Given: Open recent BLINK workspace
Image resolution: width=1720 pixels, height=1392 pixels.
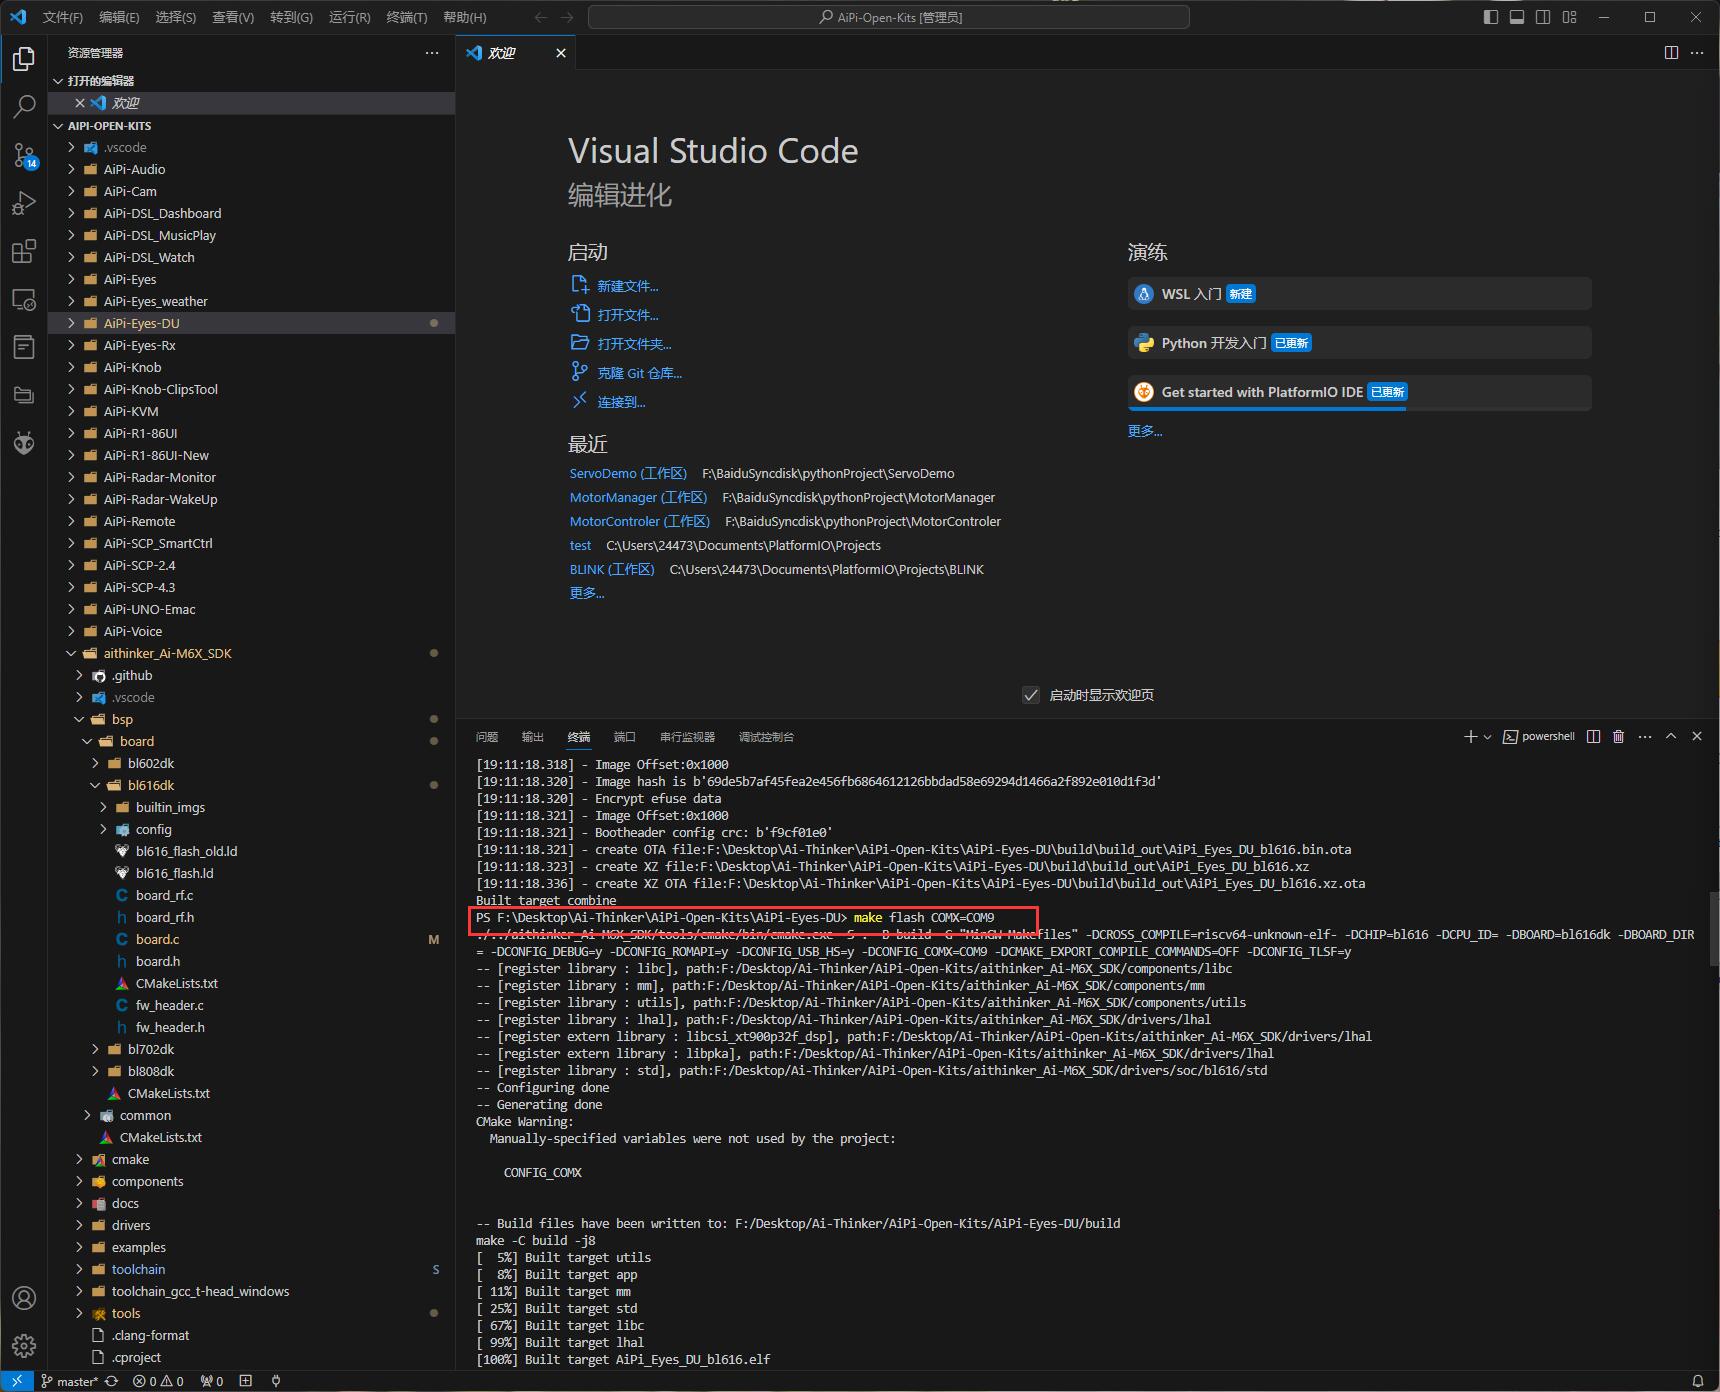Looking at the screenshot, I should 612,569.
